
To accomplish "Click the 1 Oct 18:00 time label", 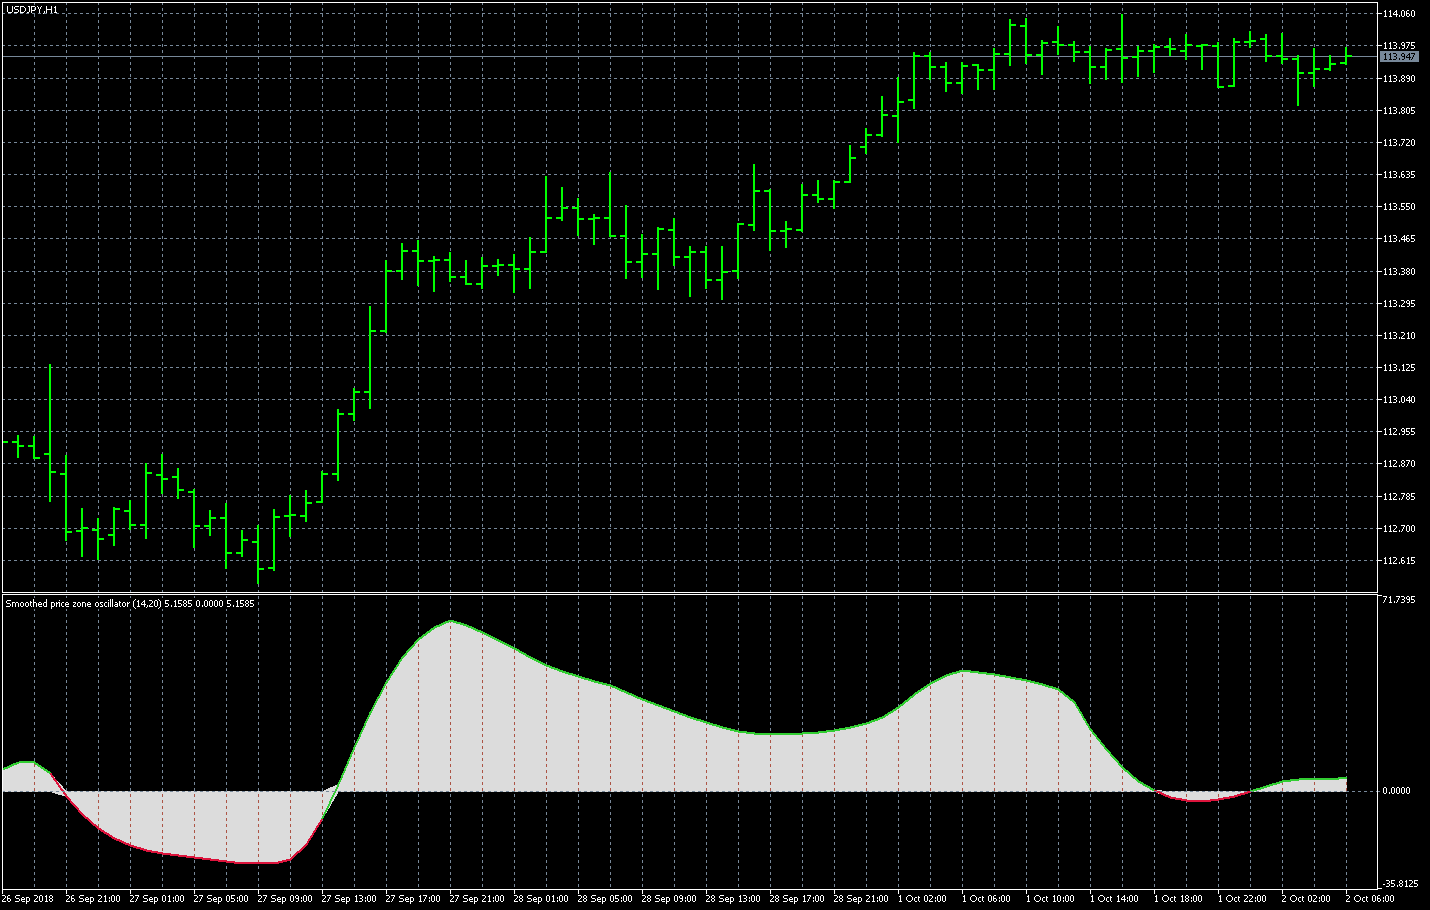I will pos(1178,899).
